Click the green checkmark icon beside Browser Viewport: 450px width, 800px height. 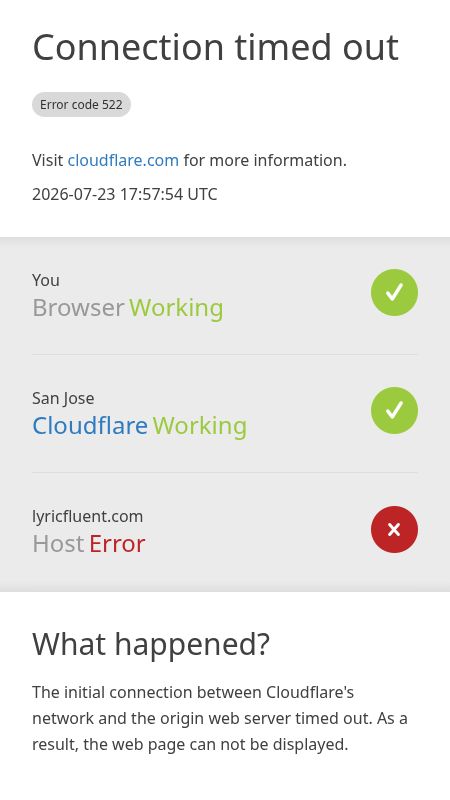click(x=394, y=292)
